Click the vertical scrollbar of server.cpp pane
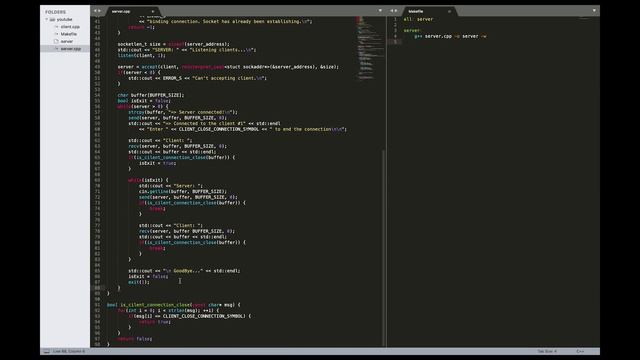 coord(384,247)
